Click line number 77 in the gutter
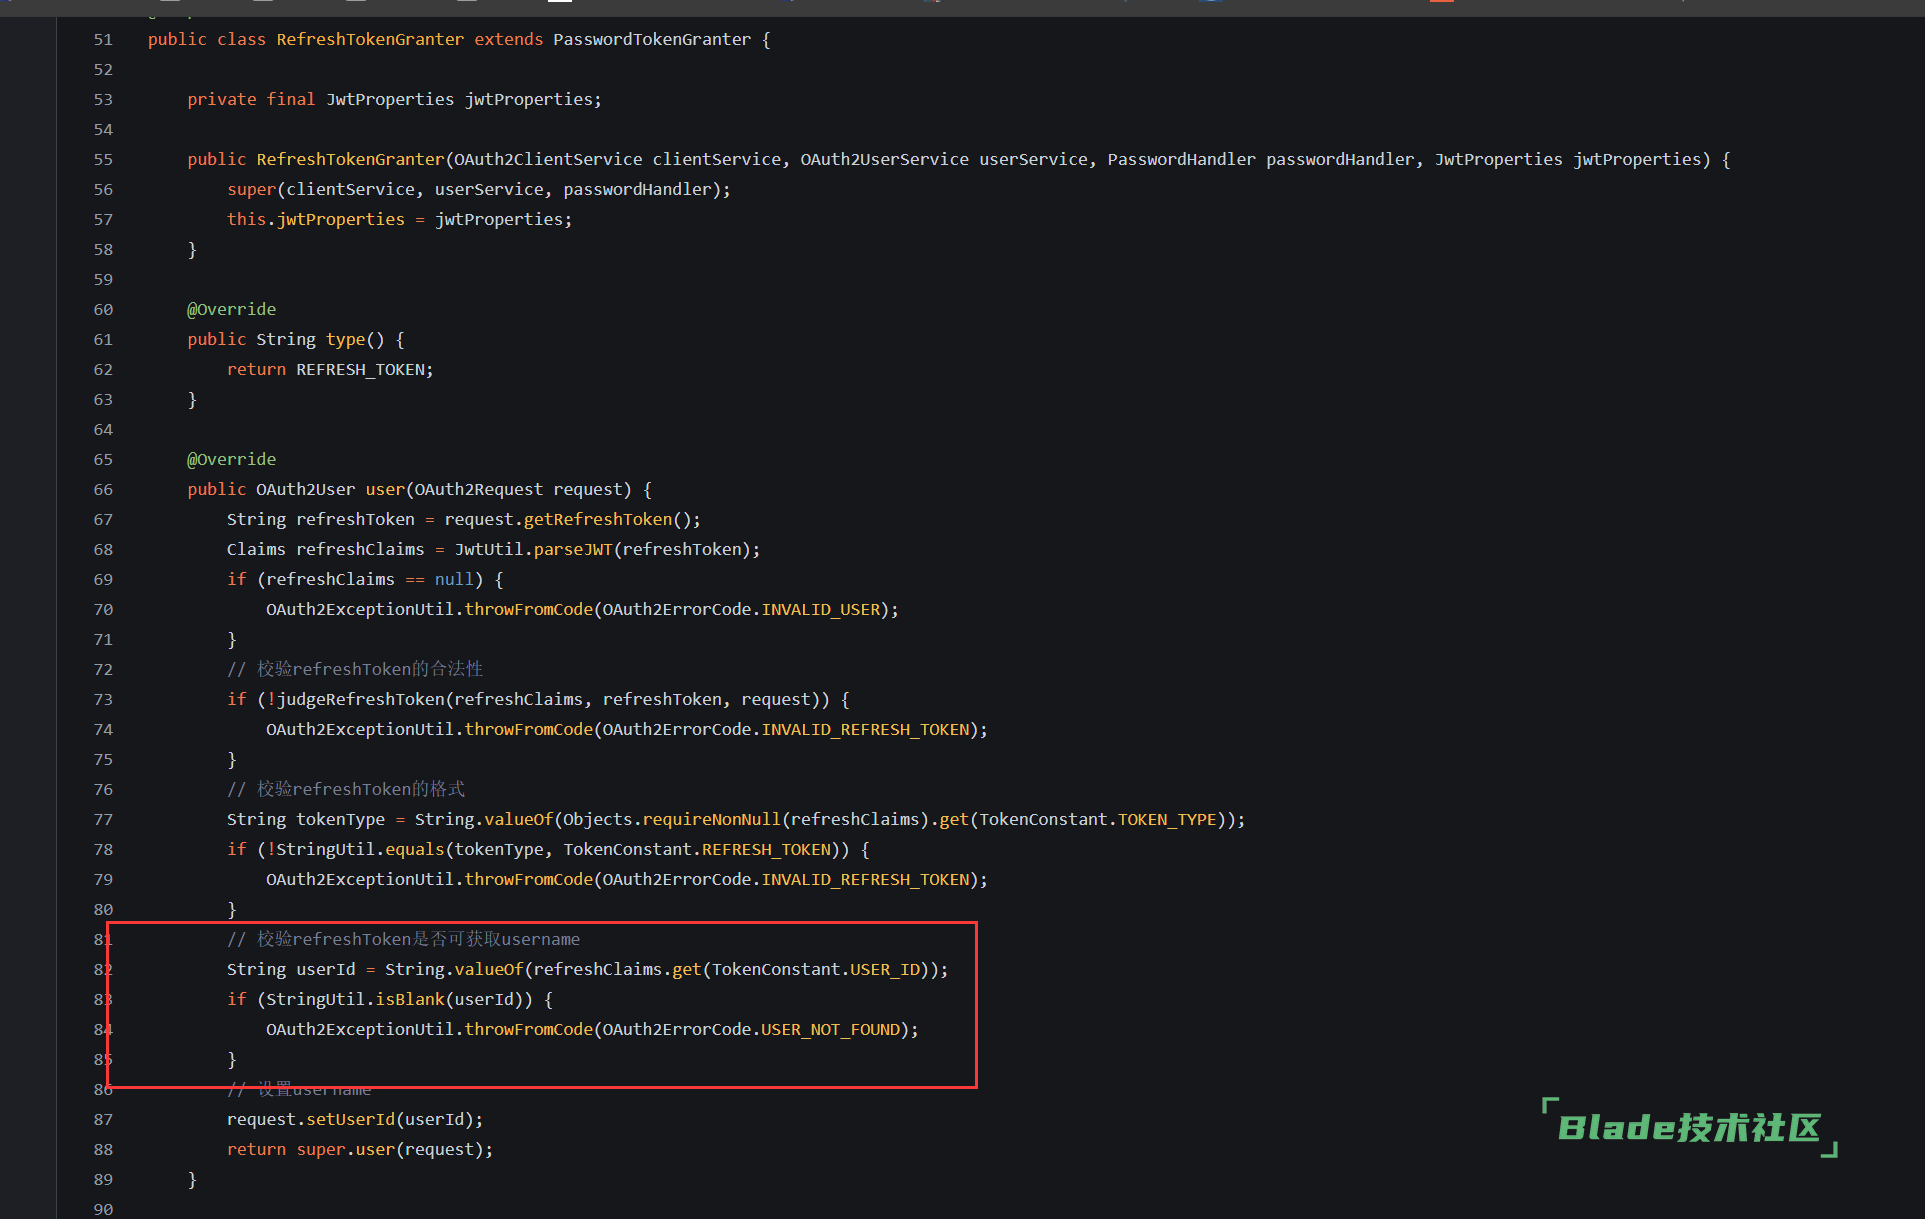This screenshot has height=1219, width=1925. [103, 820]
